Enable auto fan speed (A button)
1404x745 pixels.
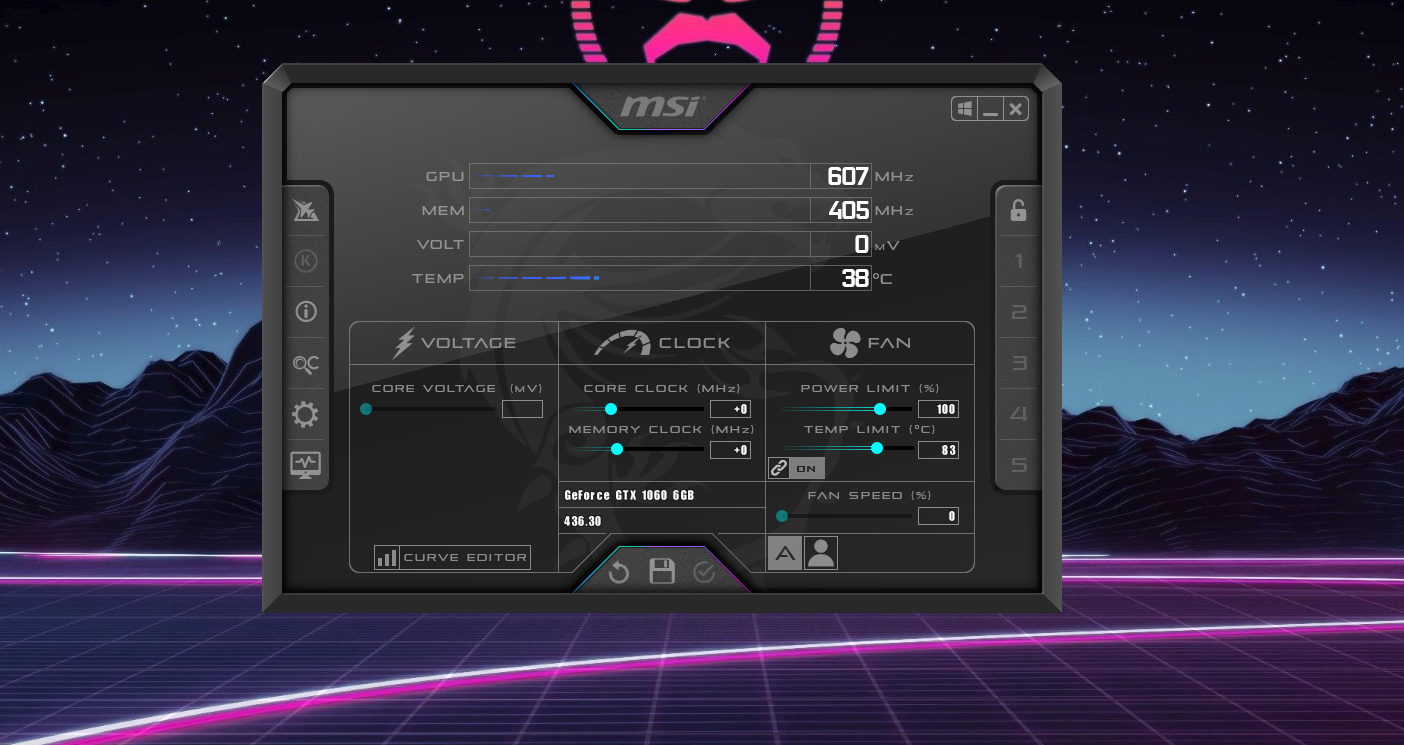coord(785,553)
